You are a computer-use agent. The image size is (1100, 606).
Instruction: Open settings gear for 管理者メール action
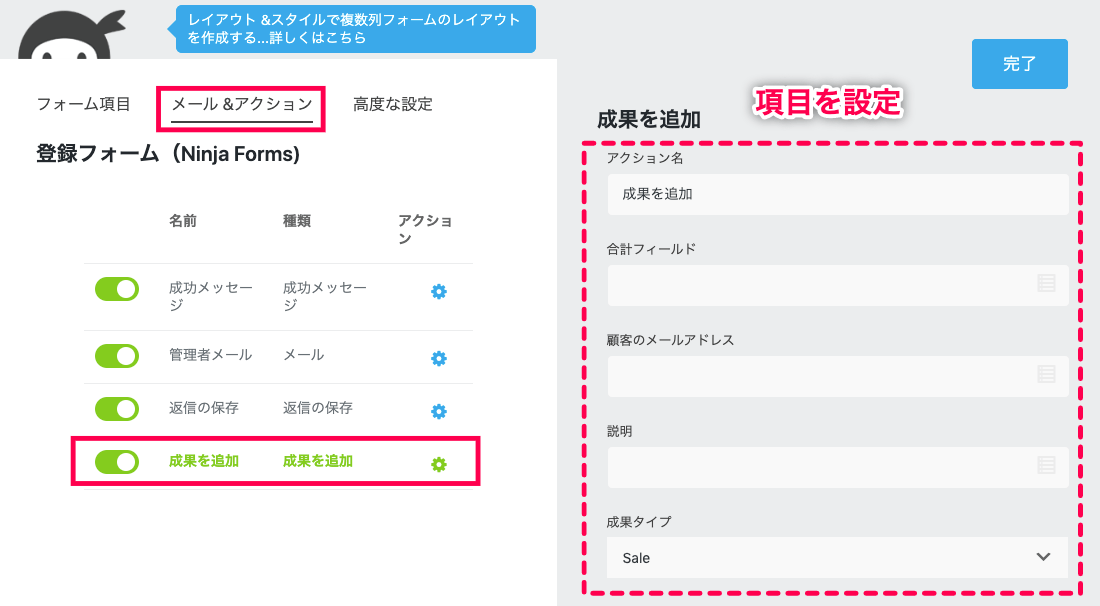[438, 358]
